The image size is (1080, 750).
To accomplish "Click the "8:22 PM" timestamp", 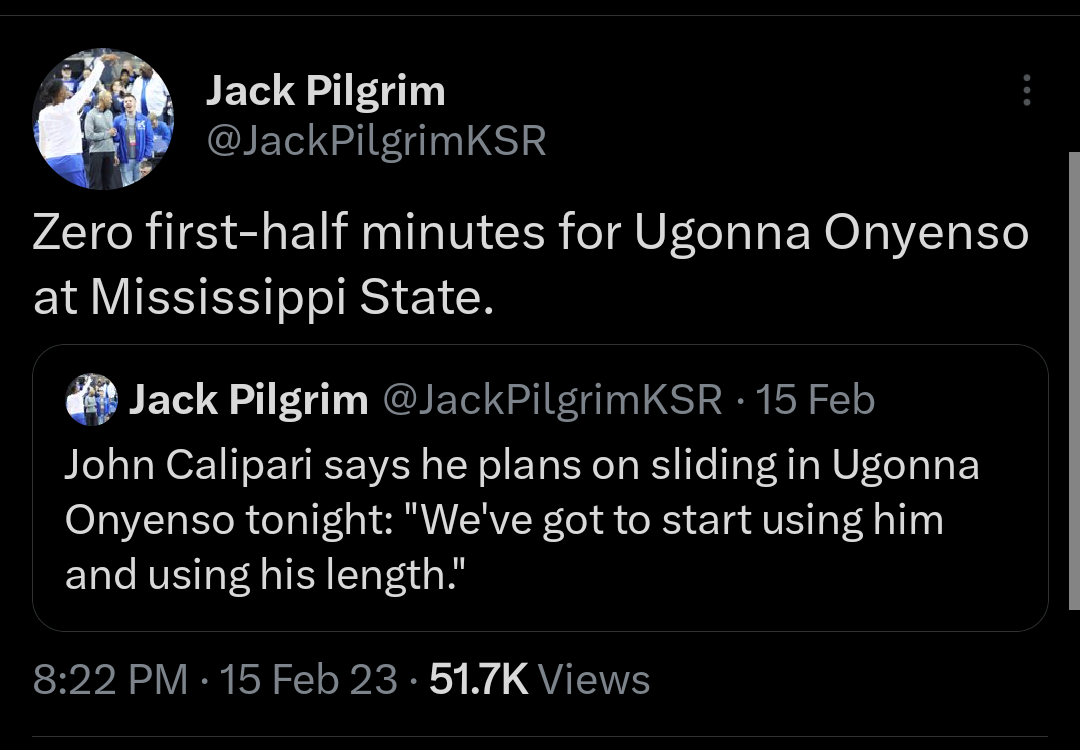I will 110,680.
